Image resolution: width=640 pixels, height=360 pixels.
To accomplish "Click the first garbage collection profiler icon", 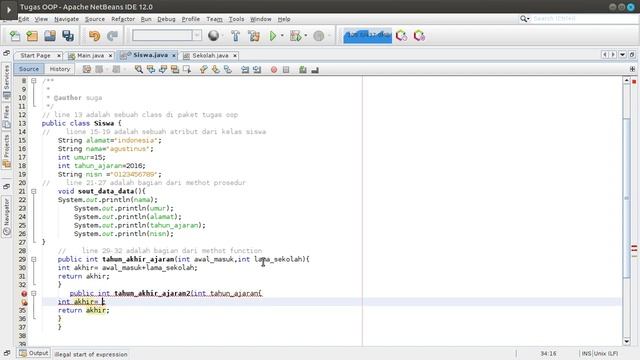I will 402,36.
